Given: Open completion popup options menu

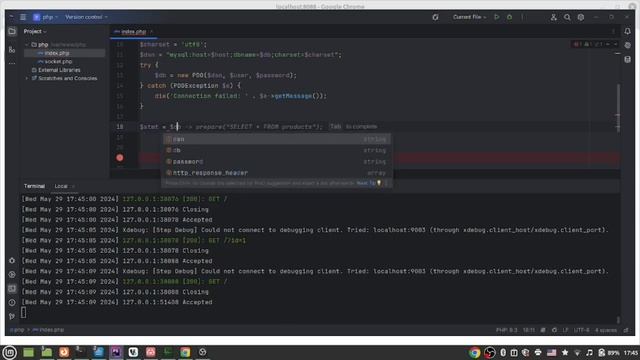Looking at the screenshot, I should click(386, 183).
